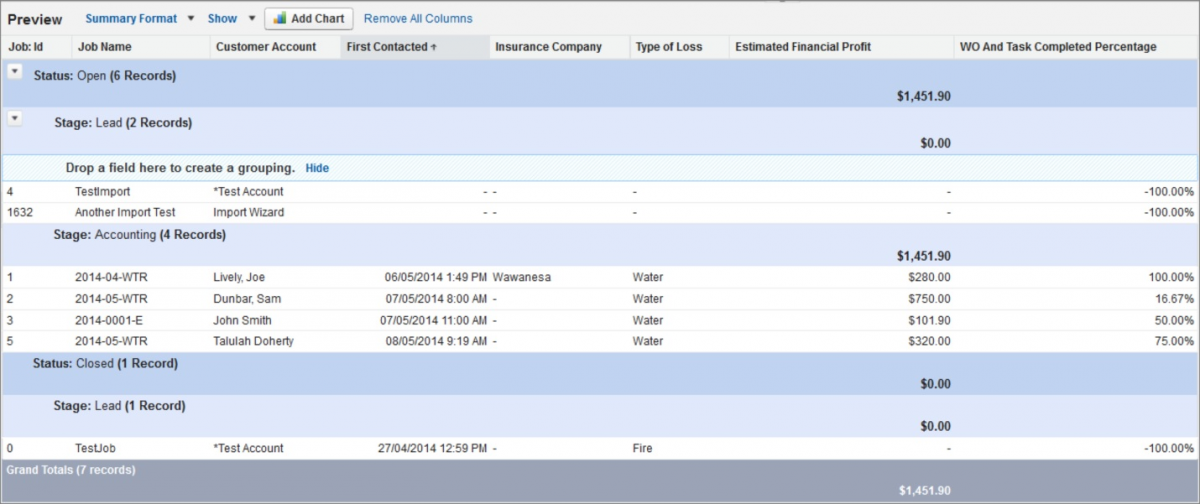Select the 2014-04-WTR job row

(111, 277)
